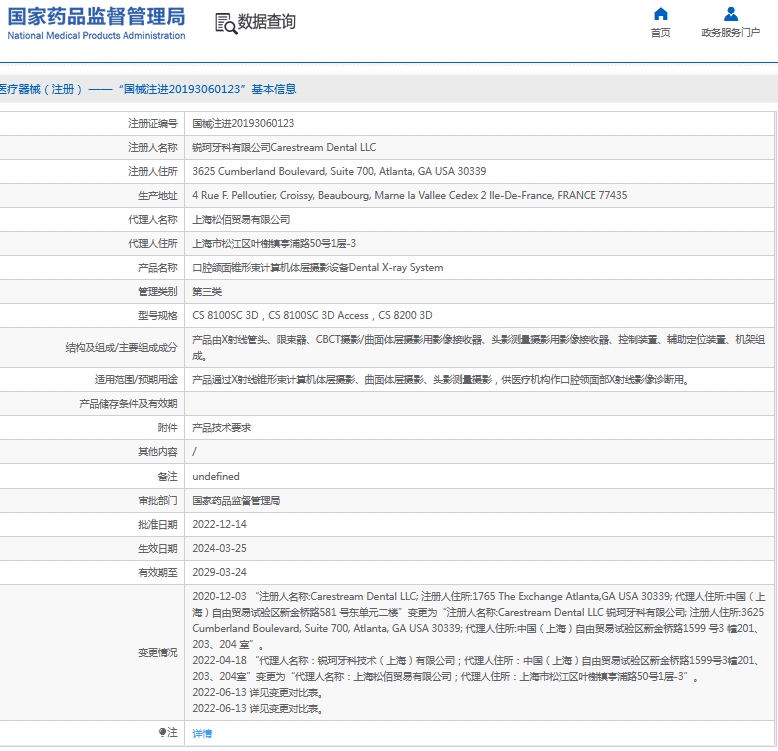
Task: Select agent name 上海松佰贸易有限公司
Action: pos(241,219)
